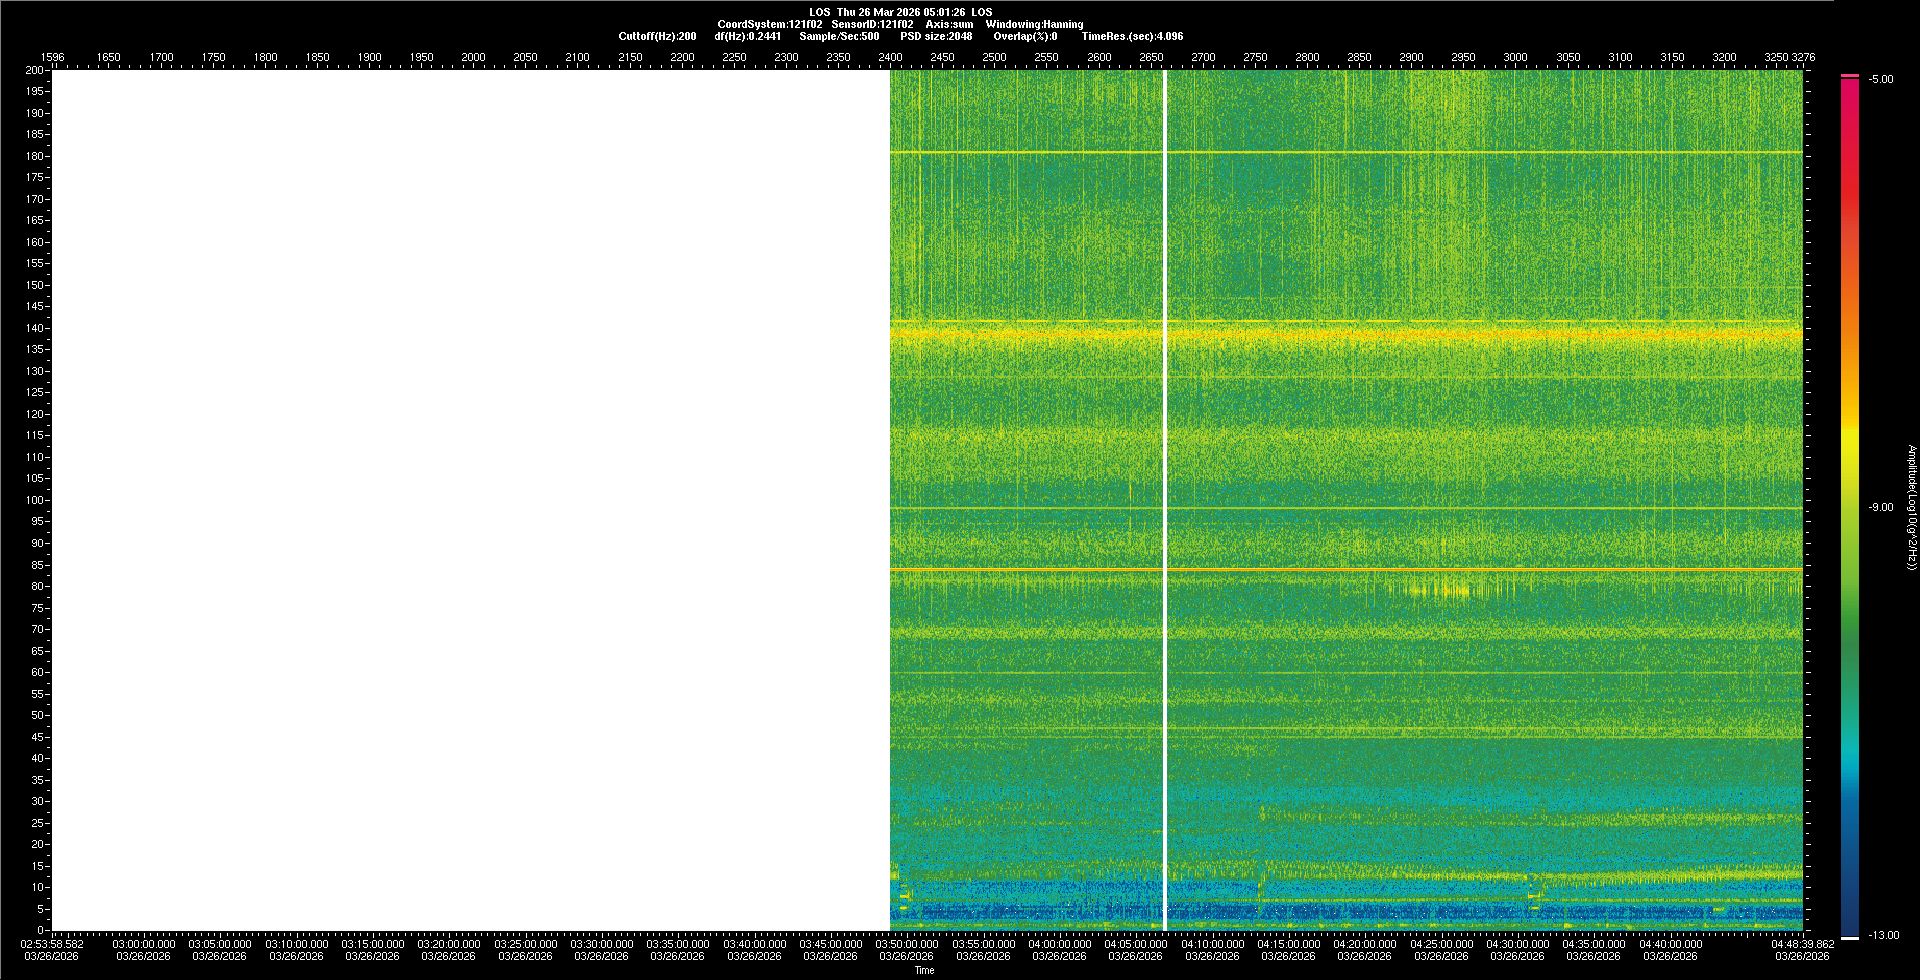Viewport: 1920px width, 980px height.
Task: Click the Windowing:Hanning header text
Action: tap(1034, 24)
